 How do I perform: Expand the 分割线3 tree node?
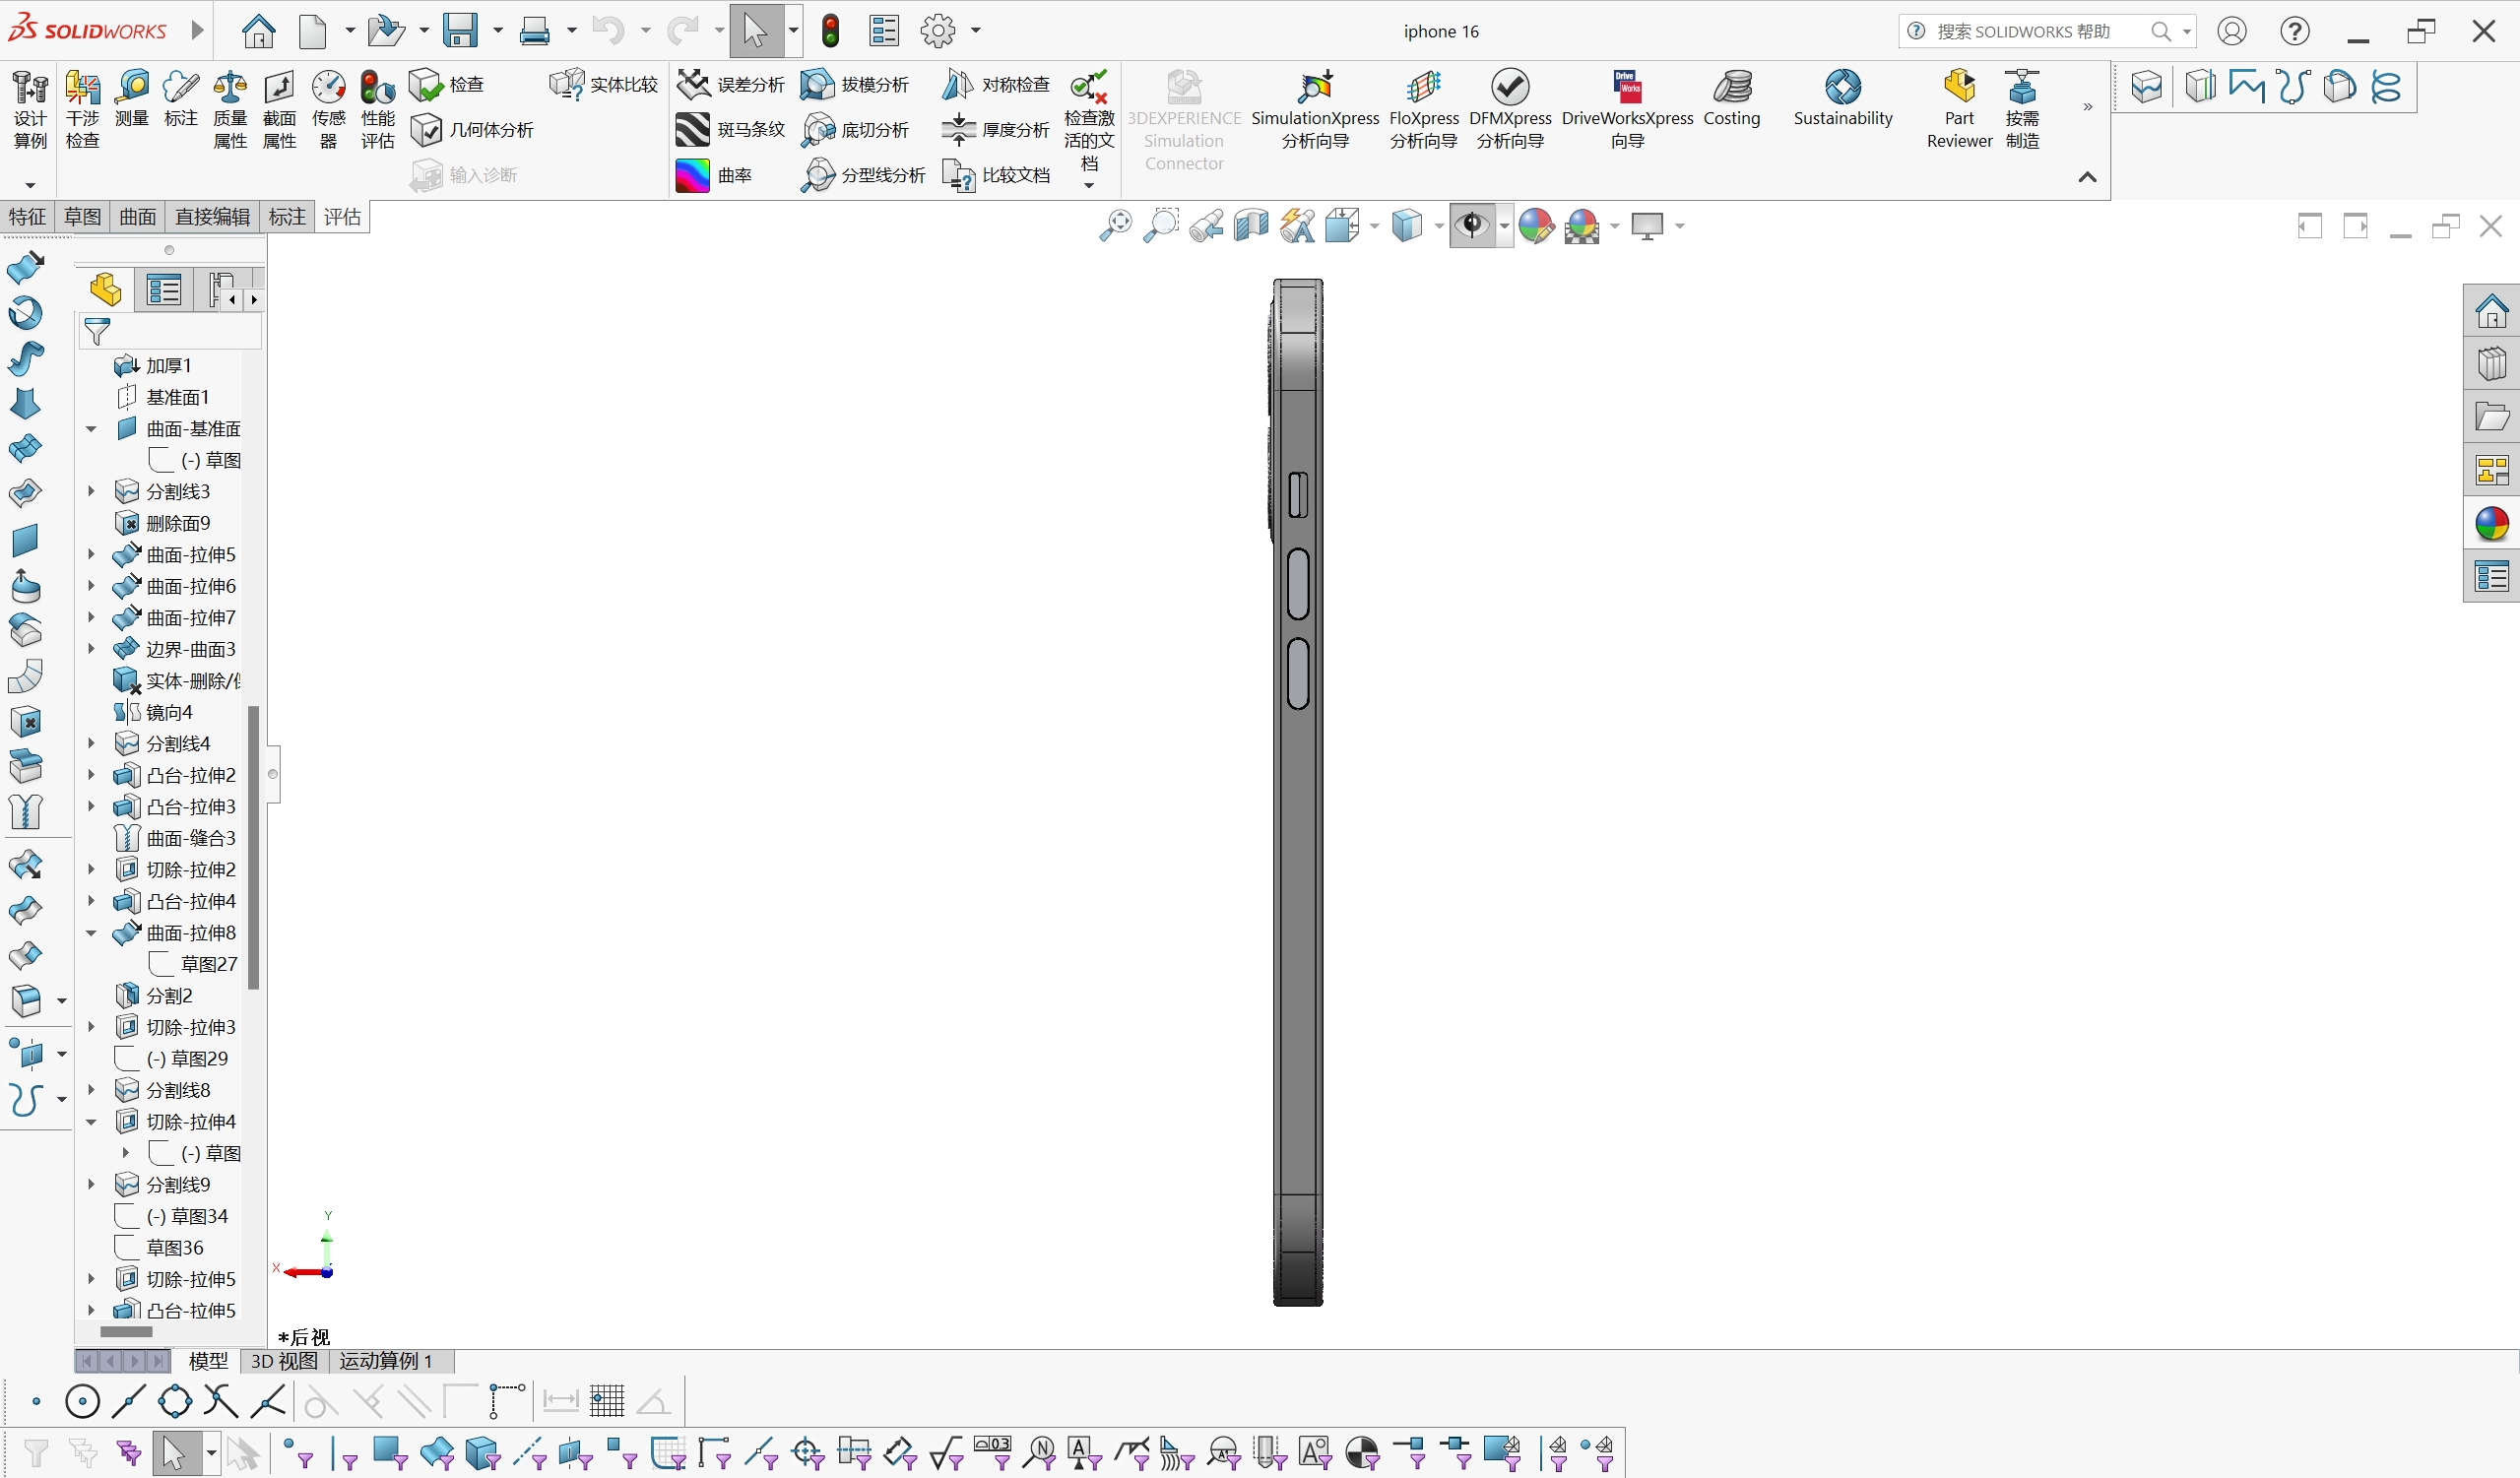[91, 491]
